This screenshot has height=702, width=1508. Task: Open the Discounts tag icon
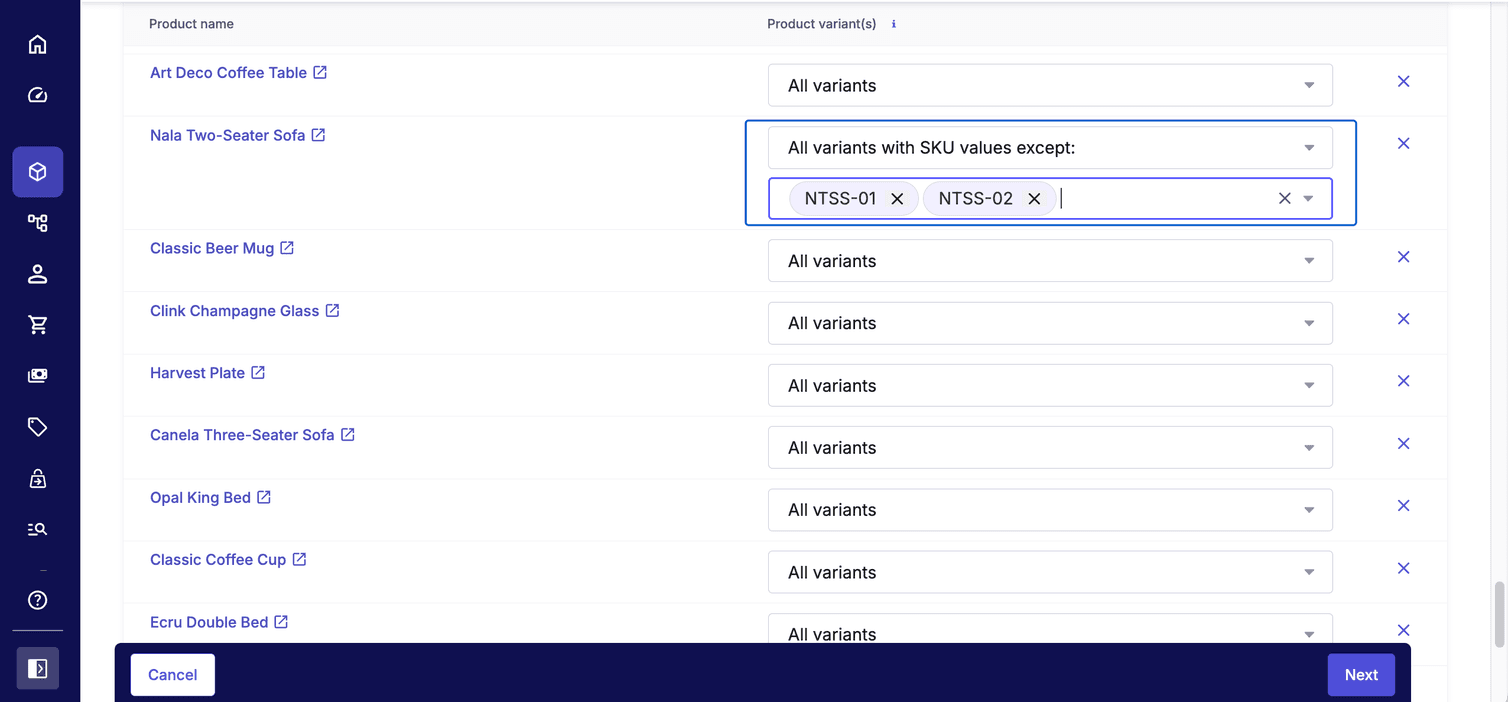point(37,426)
